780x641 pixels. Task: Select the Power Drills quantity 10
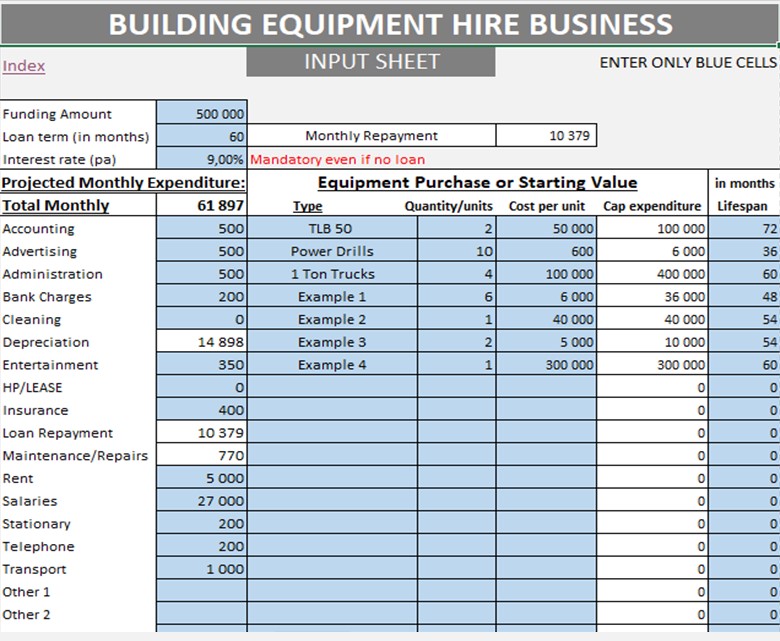(457, 251)
